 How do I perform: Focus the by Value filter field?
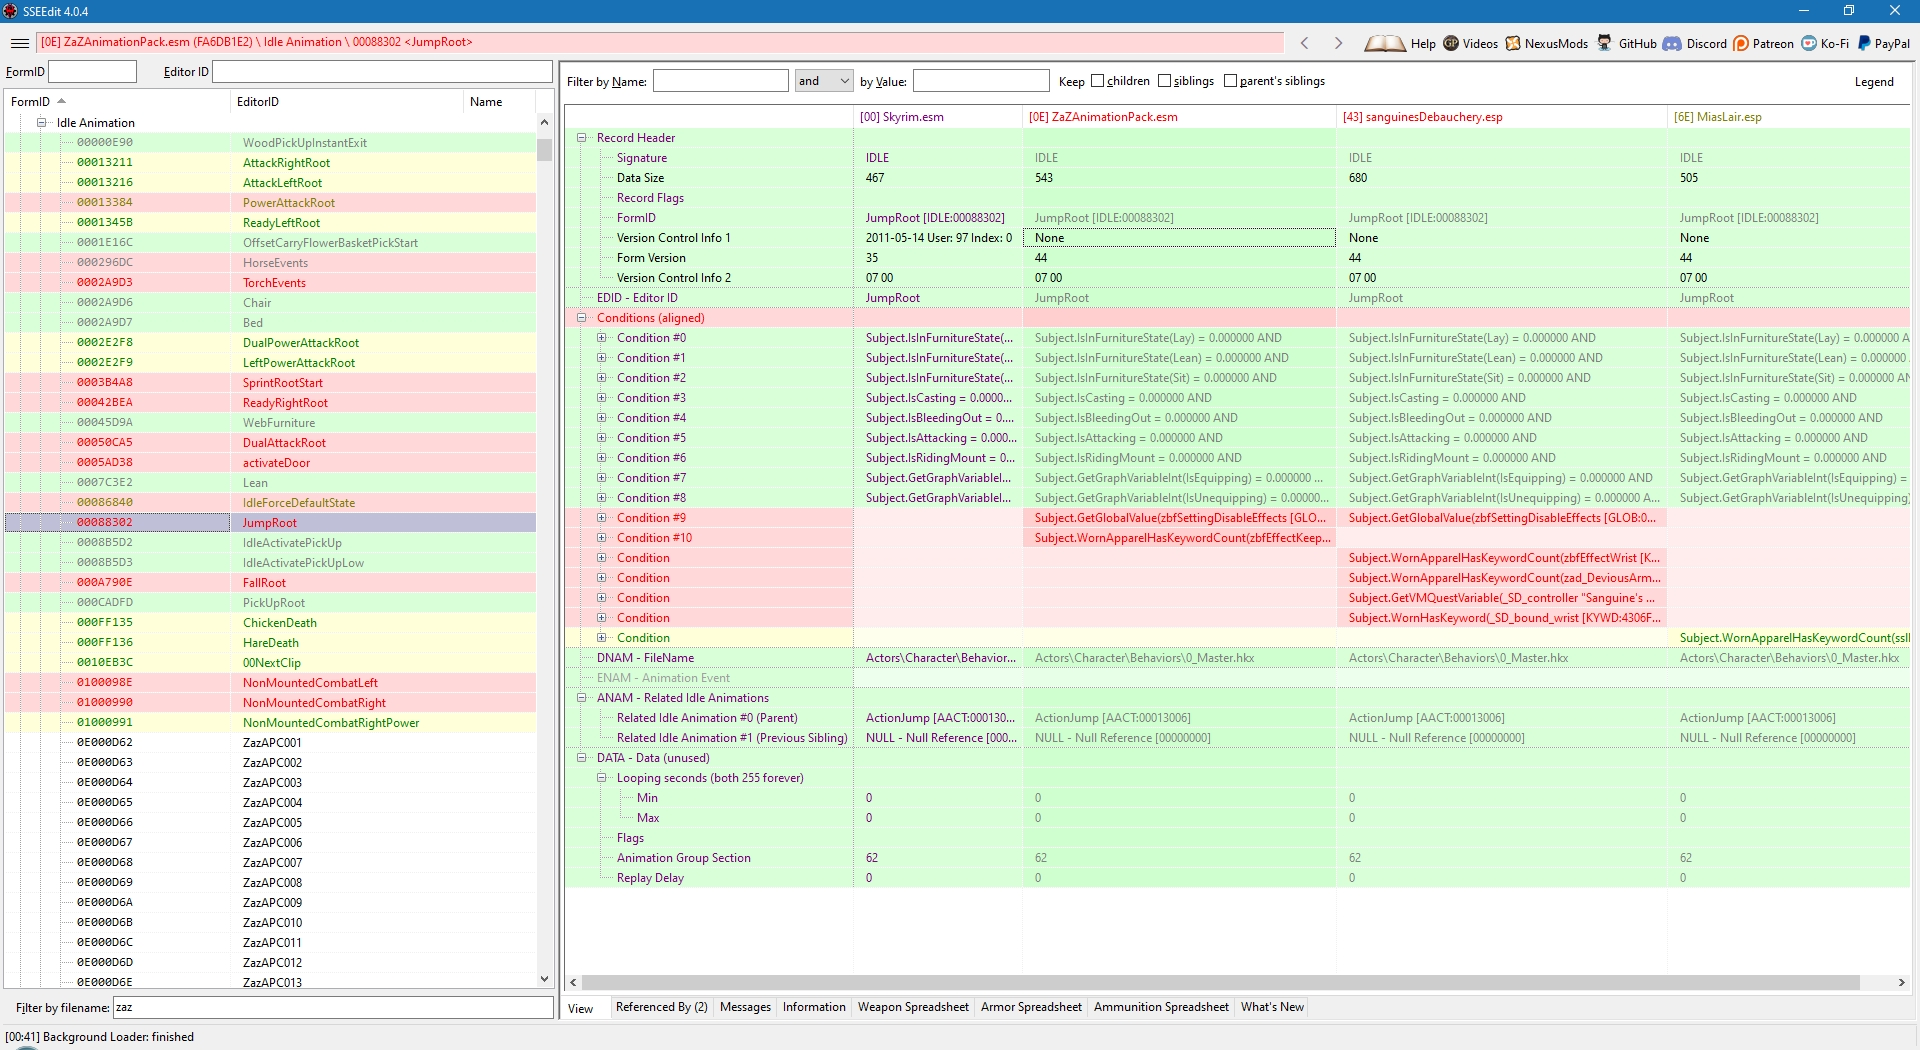(x=981, y=81)
